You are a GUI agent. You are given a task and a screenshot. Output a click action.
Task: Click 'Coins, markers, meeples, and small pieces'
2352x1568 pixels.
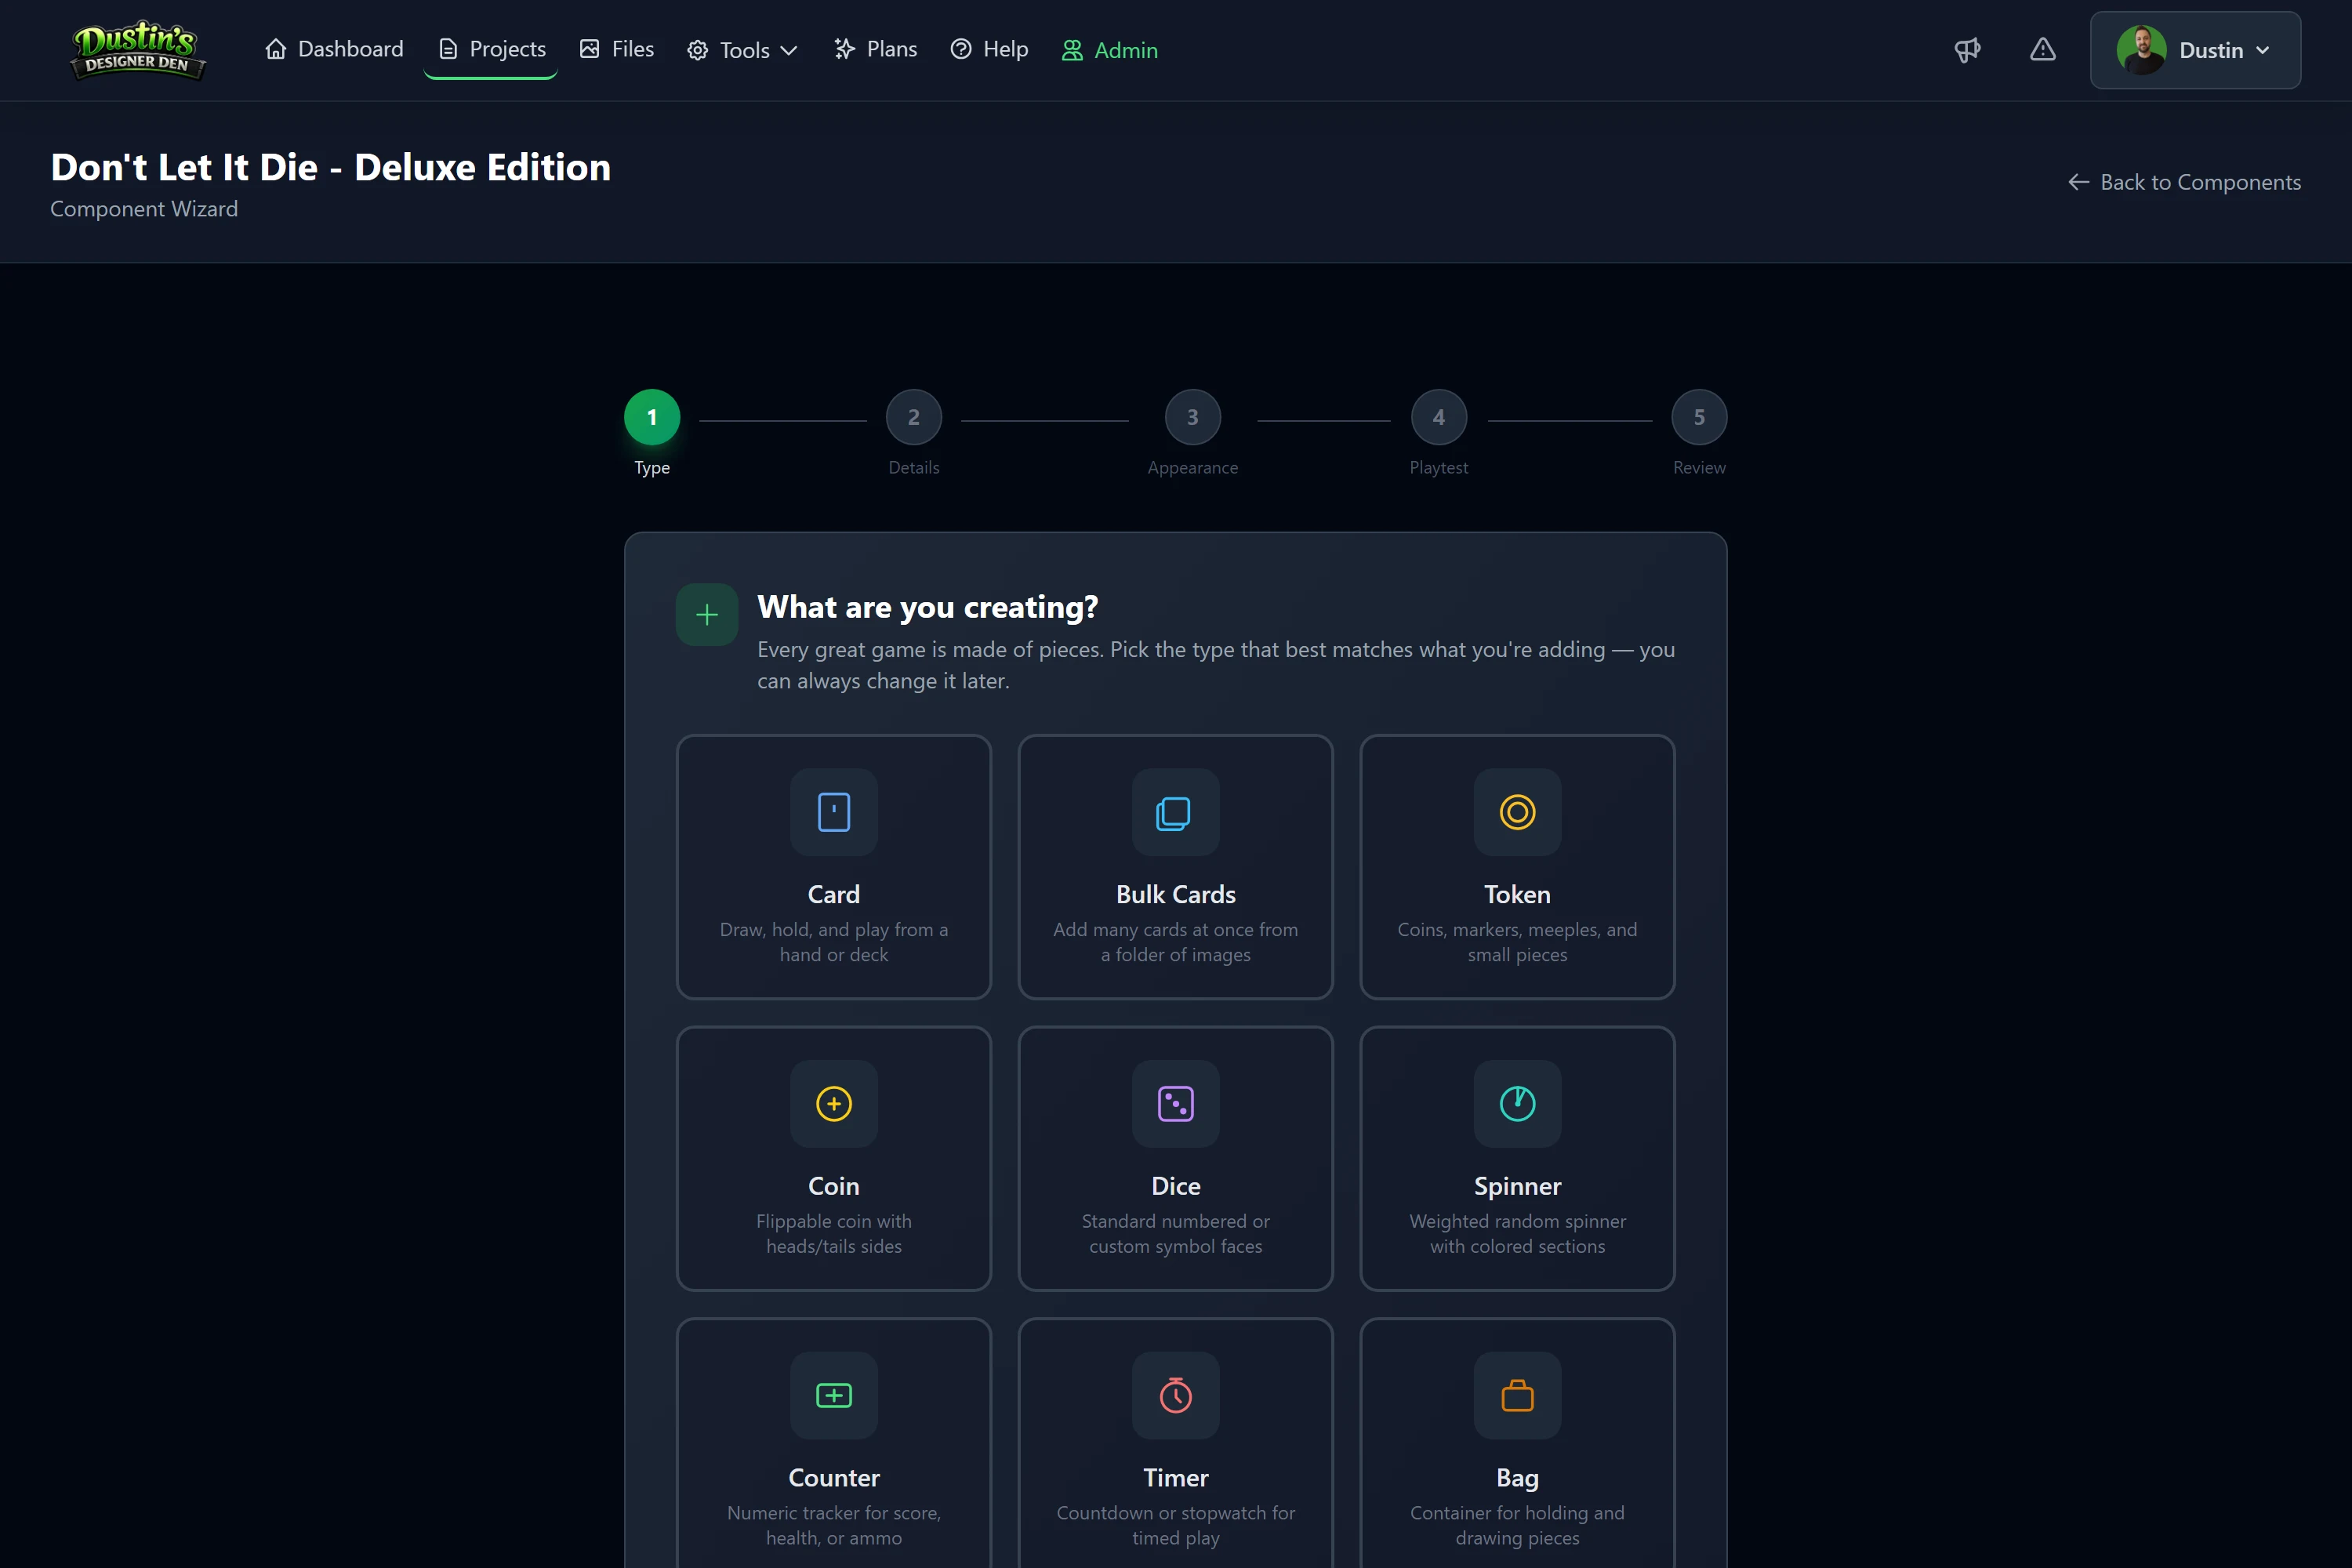(x=1517, y=942)
